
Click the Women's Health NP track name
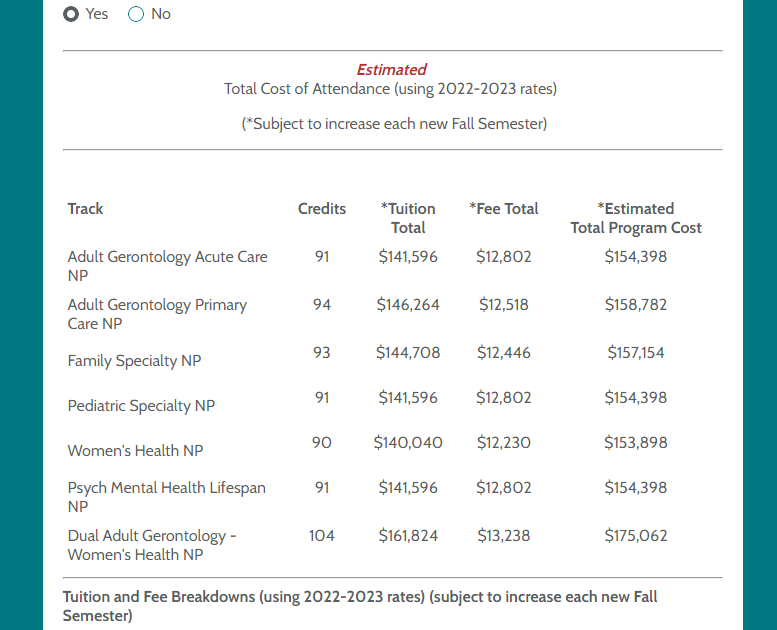pyautogui.click(x=135, y=451)
